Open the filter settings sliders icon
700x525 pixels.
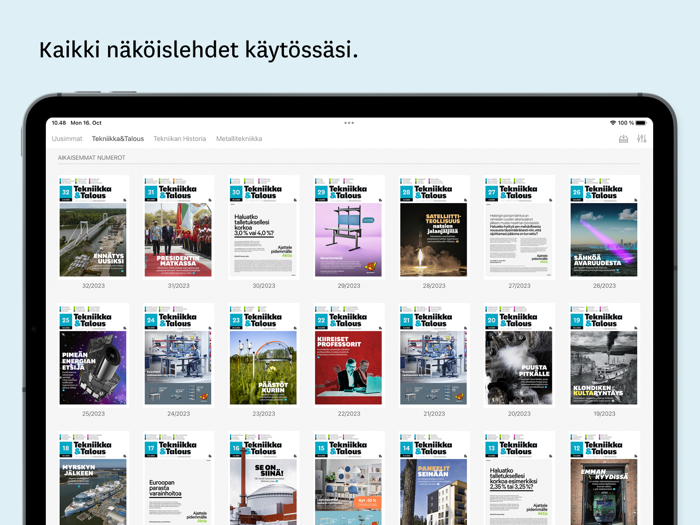(642, 139)
